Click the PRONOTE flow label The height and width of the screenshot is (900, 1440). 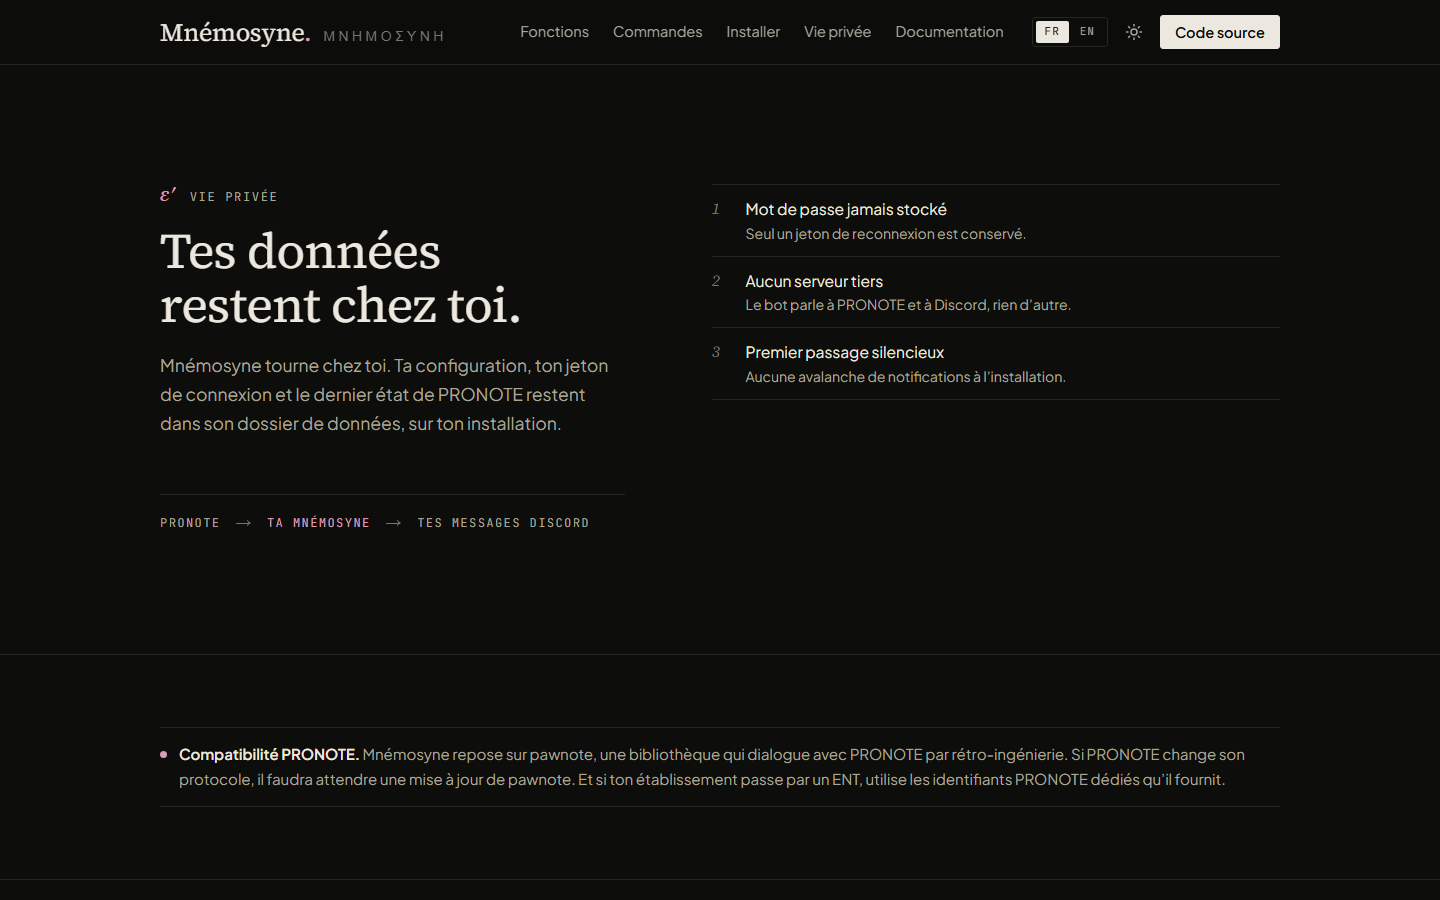click(x=190, y=523)
